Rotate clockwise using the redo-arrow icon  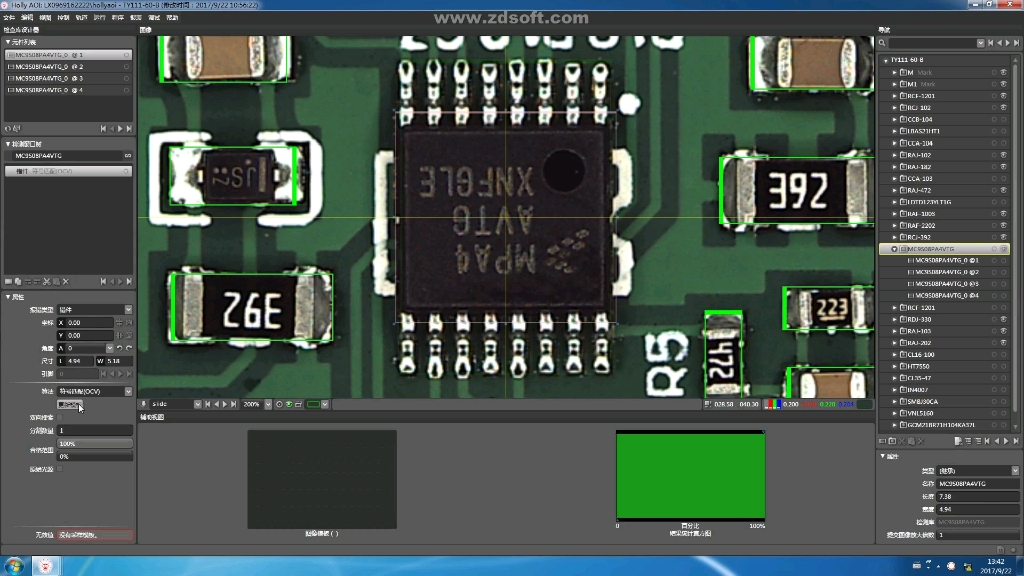(129, 348)
